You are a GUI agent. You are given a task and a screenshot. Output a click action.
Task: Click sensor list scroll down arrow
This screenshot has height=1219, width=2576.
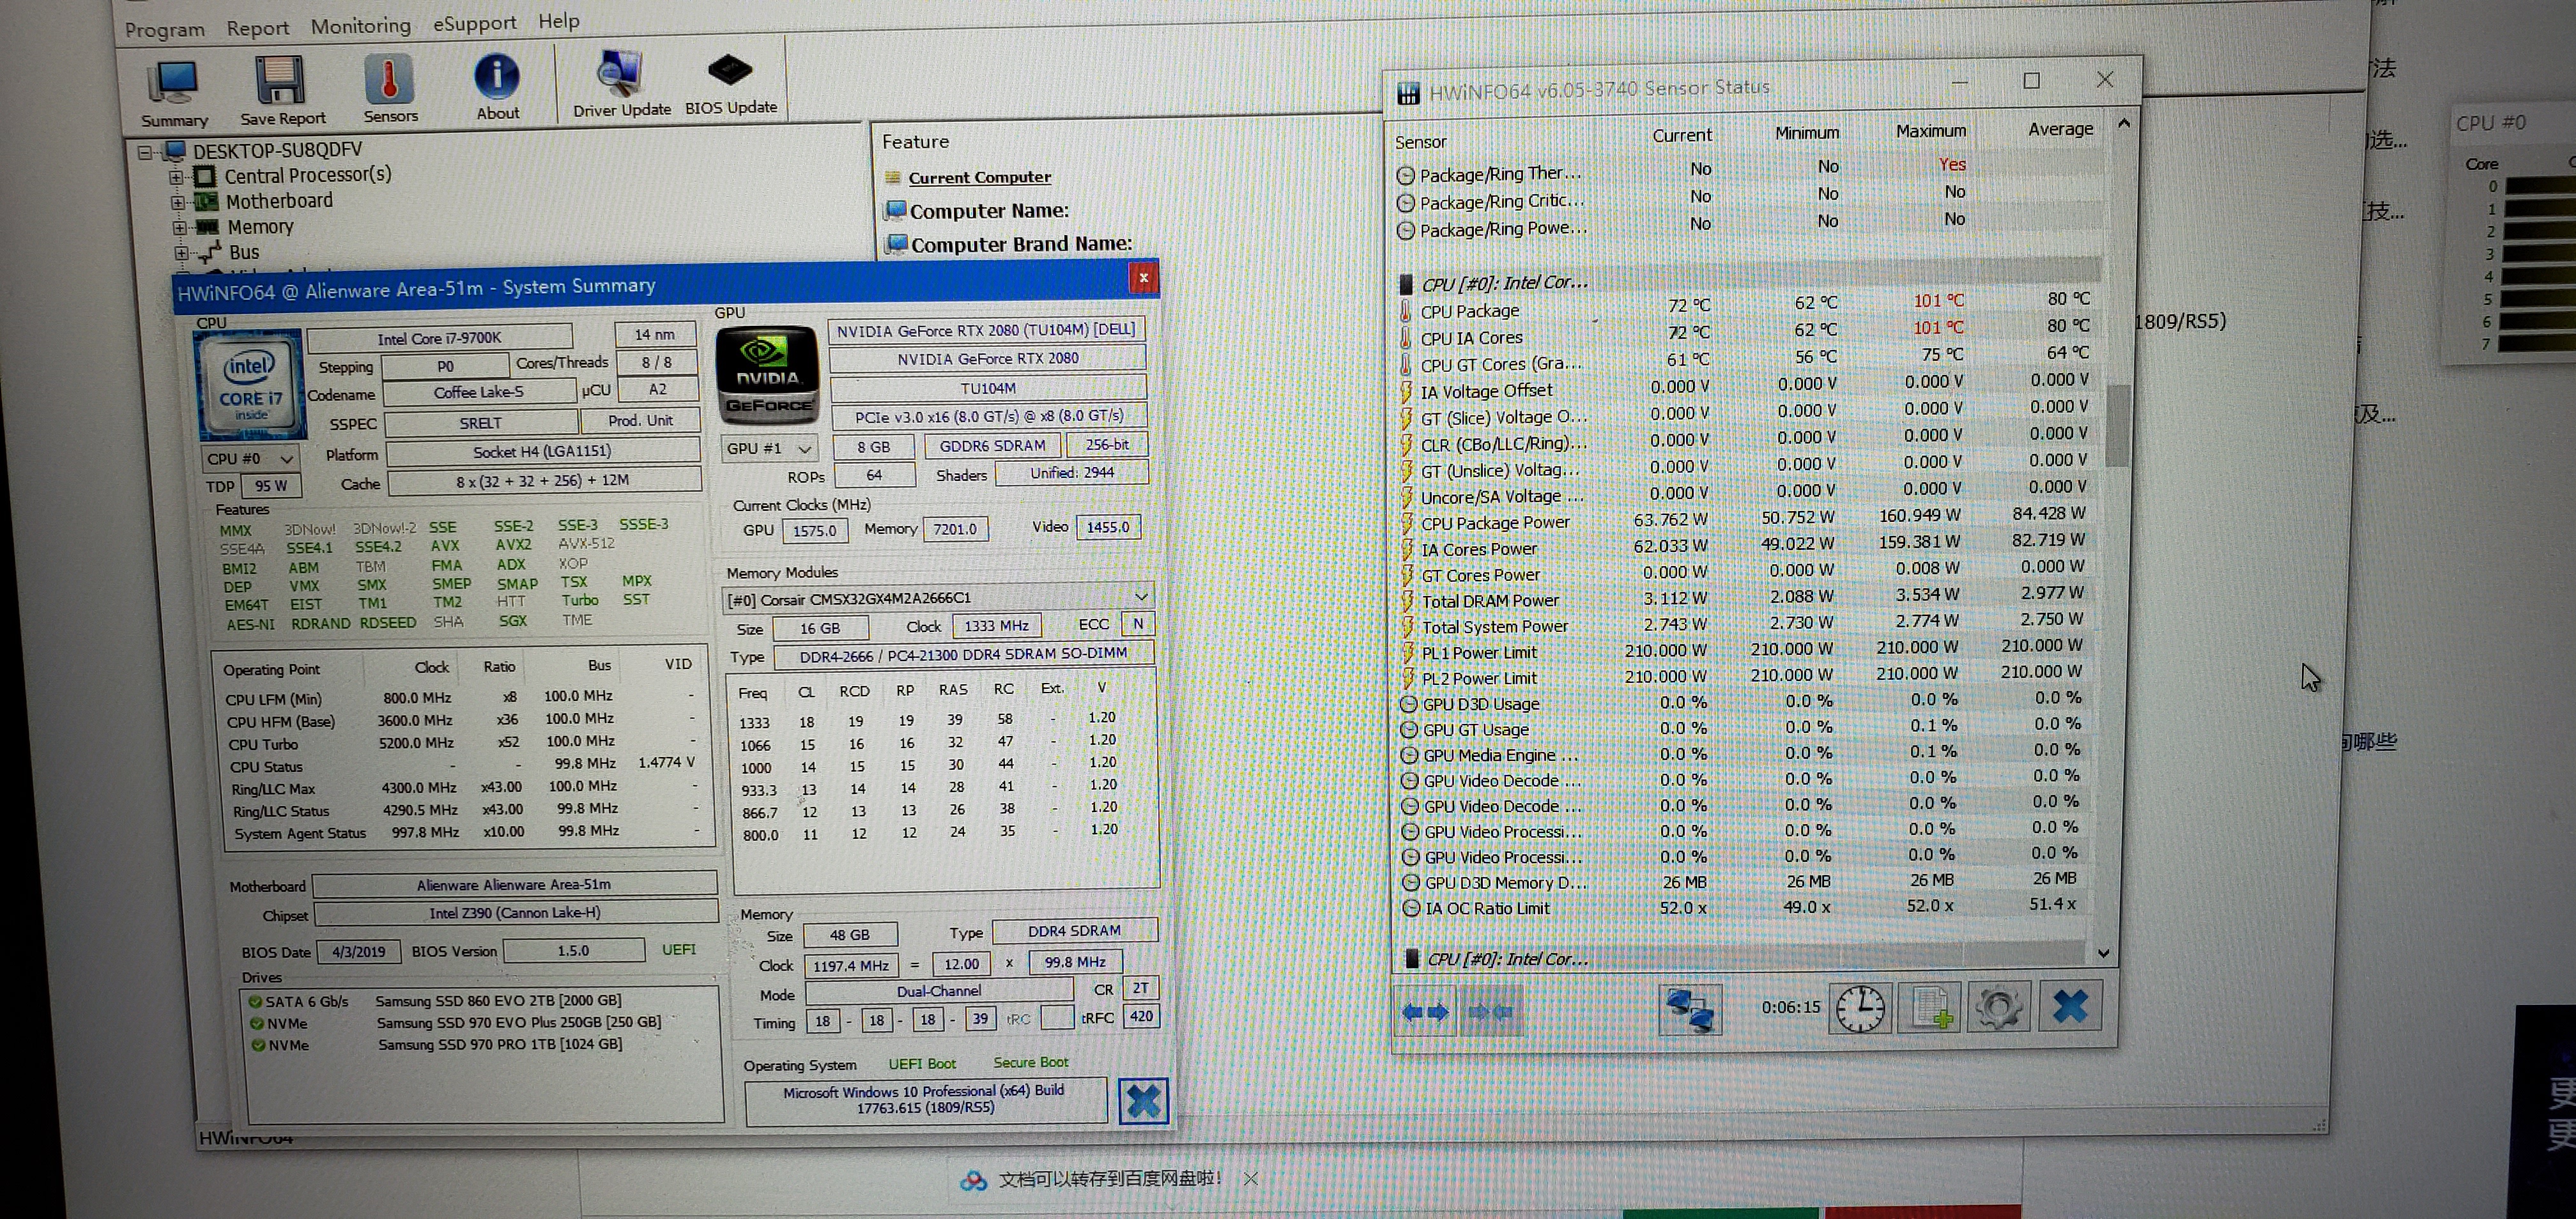(2103, 953)
